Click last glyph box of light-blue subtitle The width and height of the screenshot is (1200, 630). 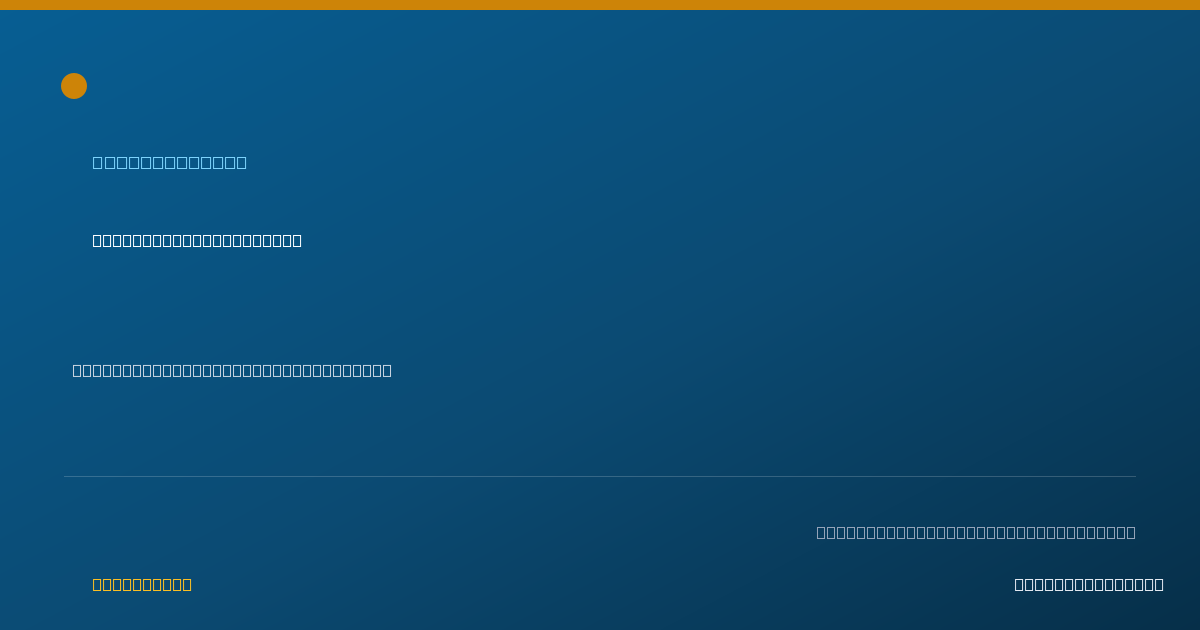(242, 162)
